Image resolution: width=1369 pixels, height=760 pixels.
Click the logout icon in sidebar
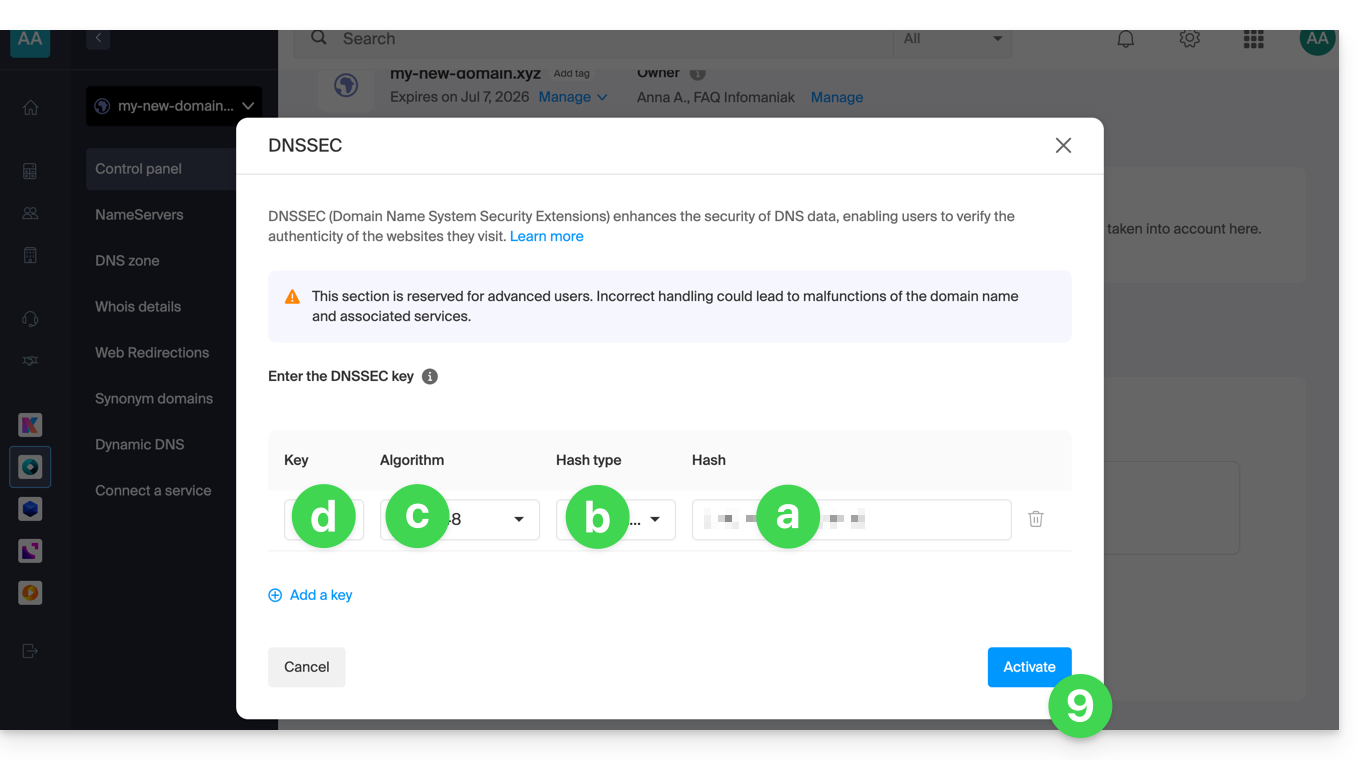click(30, 651)
